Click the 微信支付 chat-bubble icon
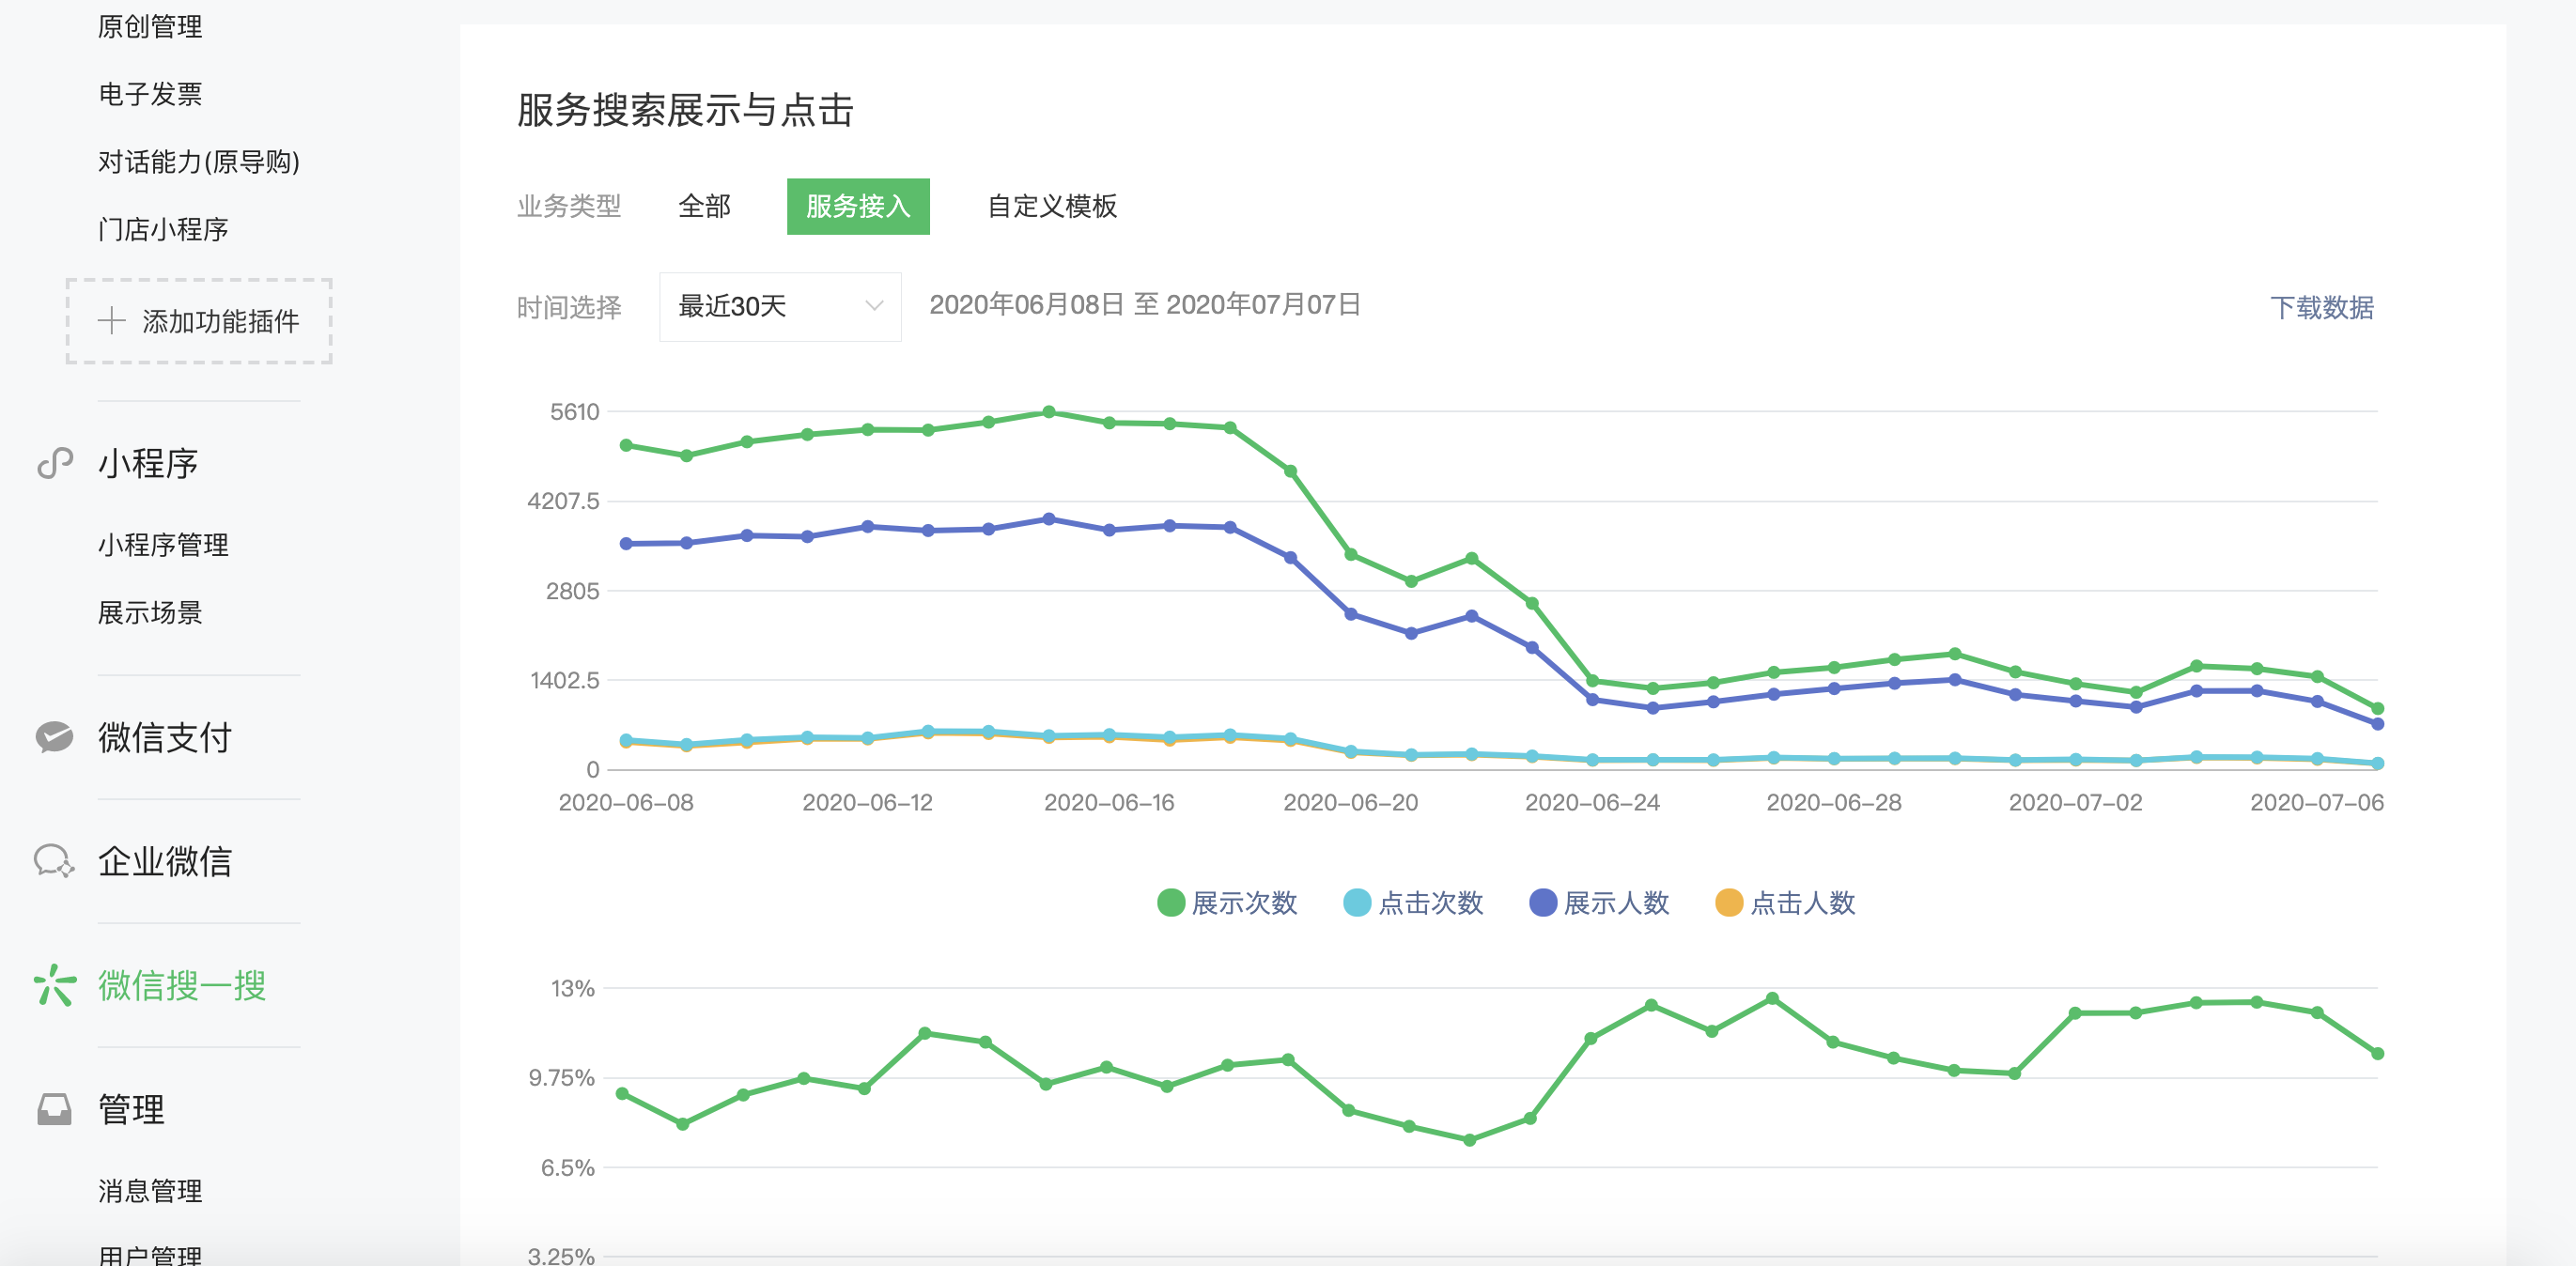This screenshot has width=2576, height=1266. pyautogui.click(x=54, y=737)
